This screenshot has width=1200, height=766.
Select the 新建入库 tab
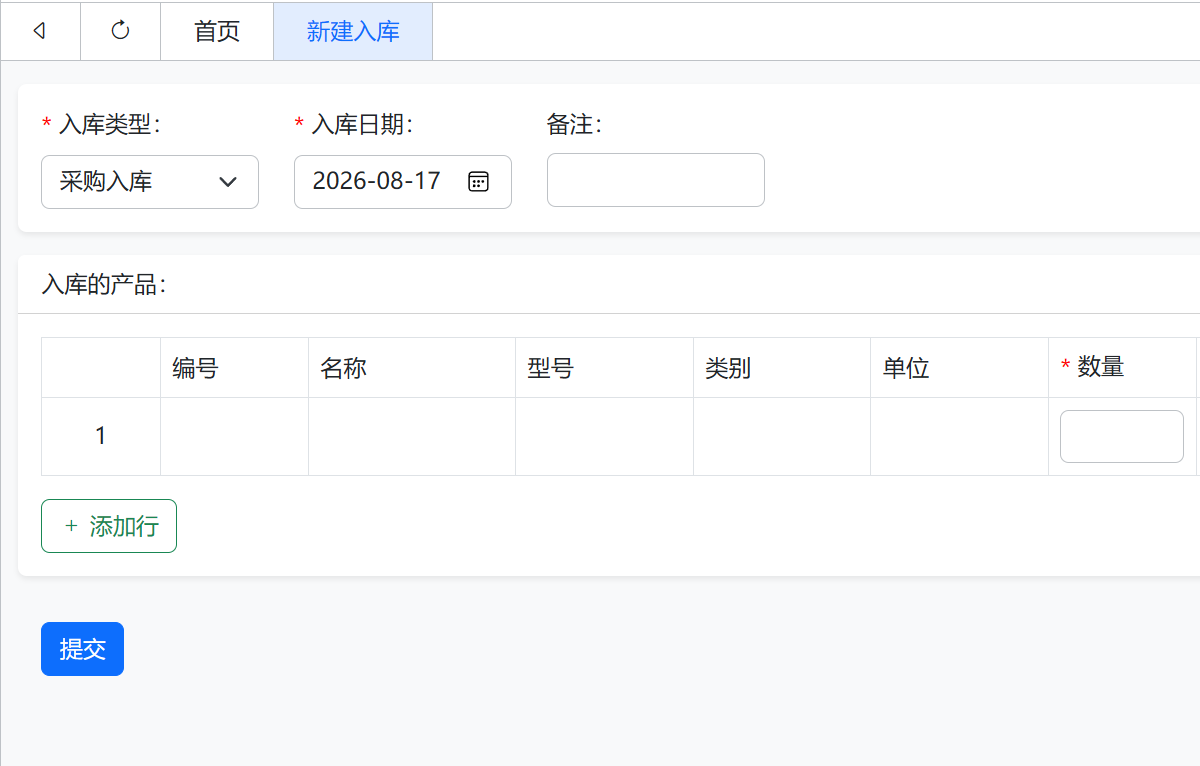[353, 31]
